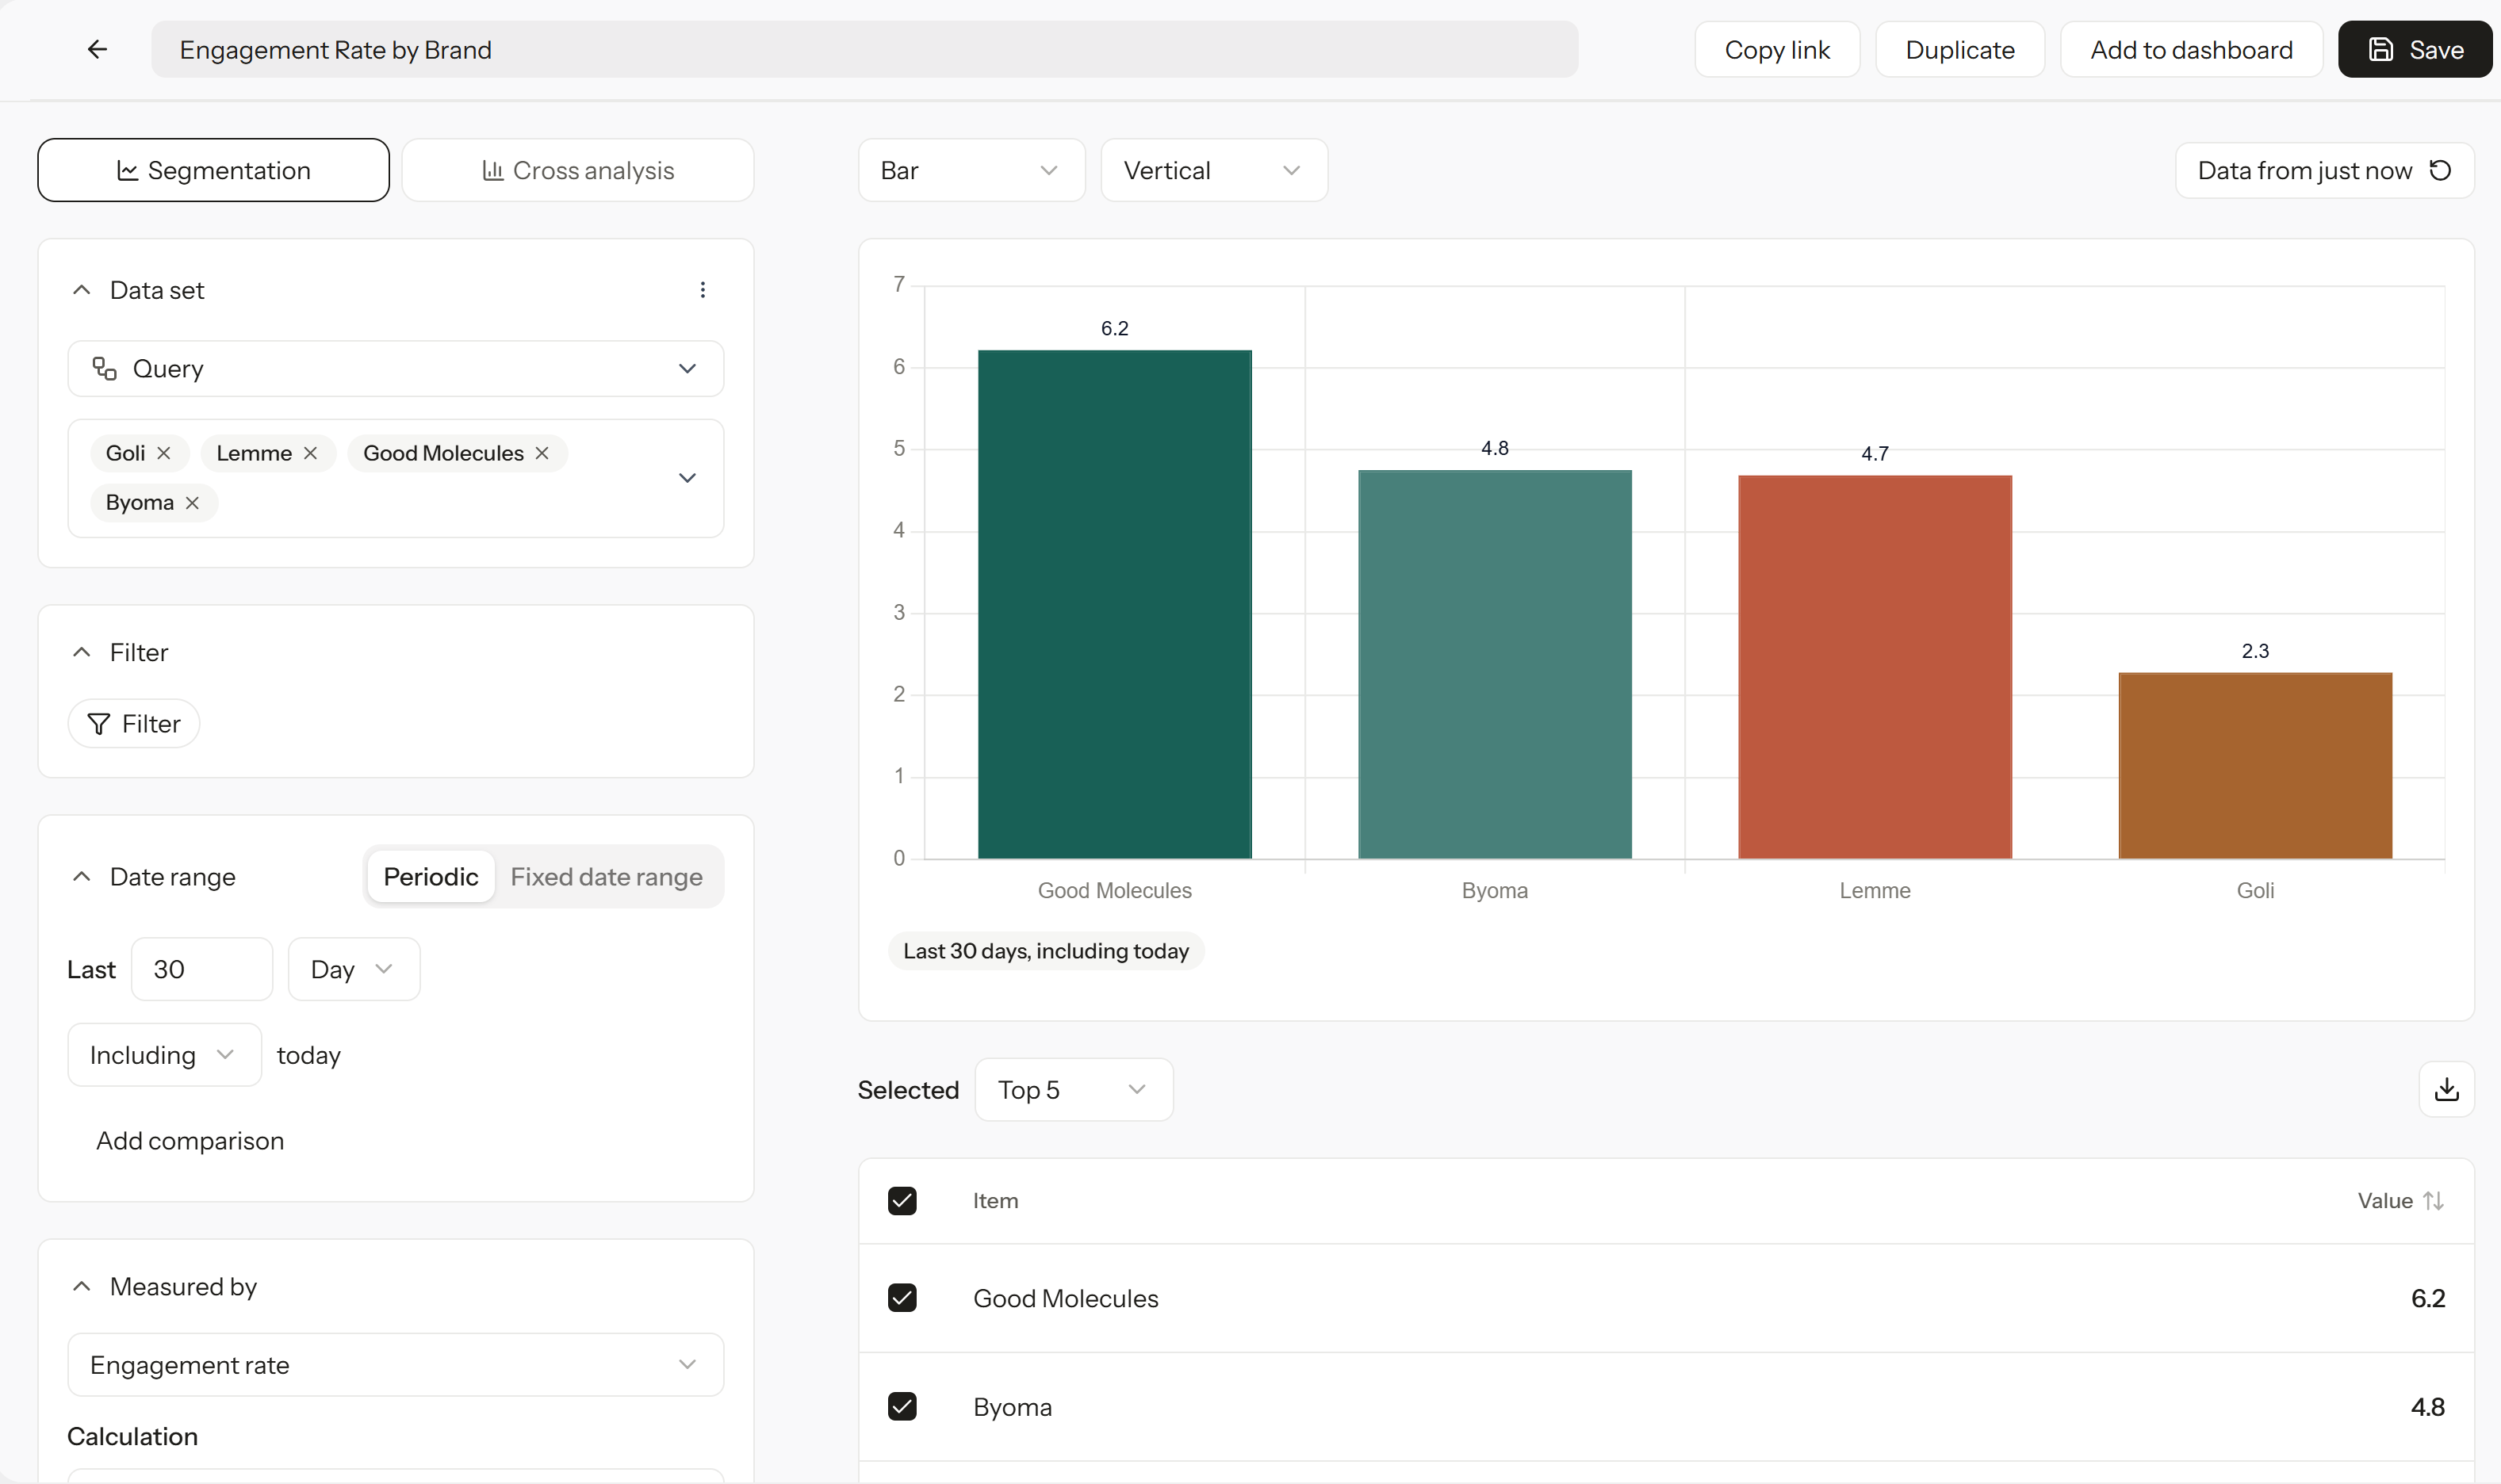This screenshot has width=2501, height=1484.
Task: Toggle the select-all checkbox in table header
Action: 902,1201
